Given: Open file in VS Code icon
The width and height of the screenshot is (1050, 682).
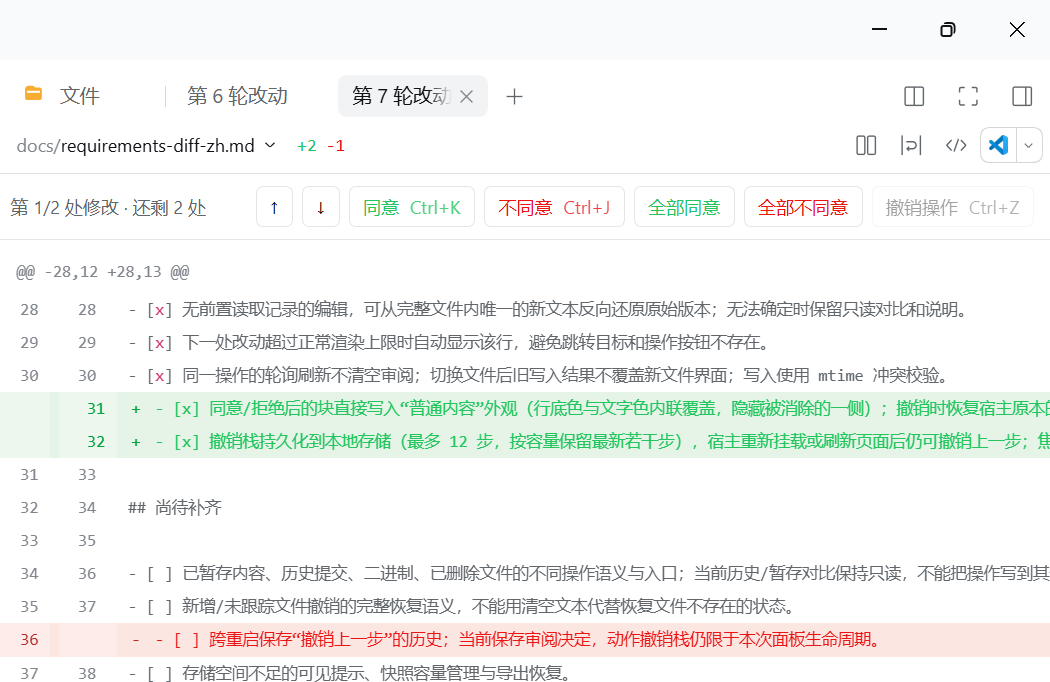Looking at the screenshot, I should 998,145.
